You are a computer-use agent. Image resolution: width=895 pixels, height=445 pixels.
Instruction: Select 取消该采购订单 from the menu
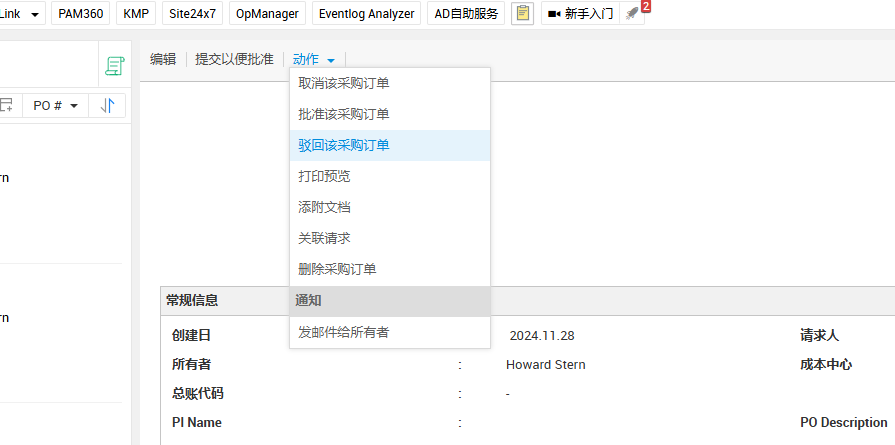344,83
